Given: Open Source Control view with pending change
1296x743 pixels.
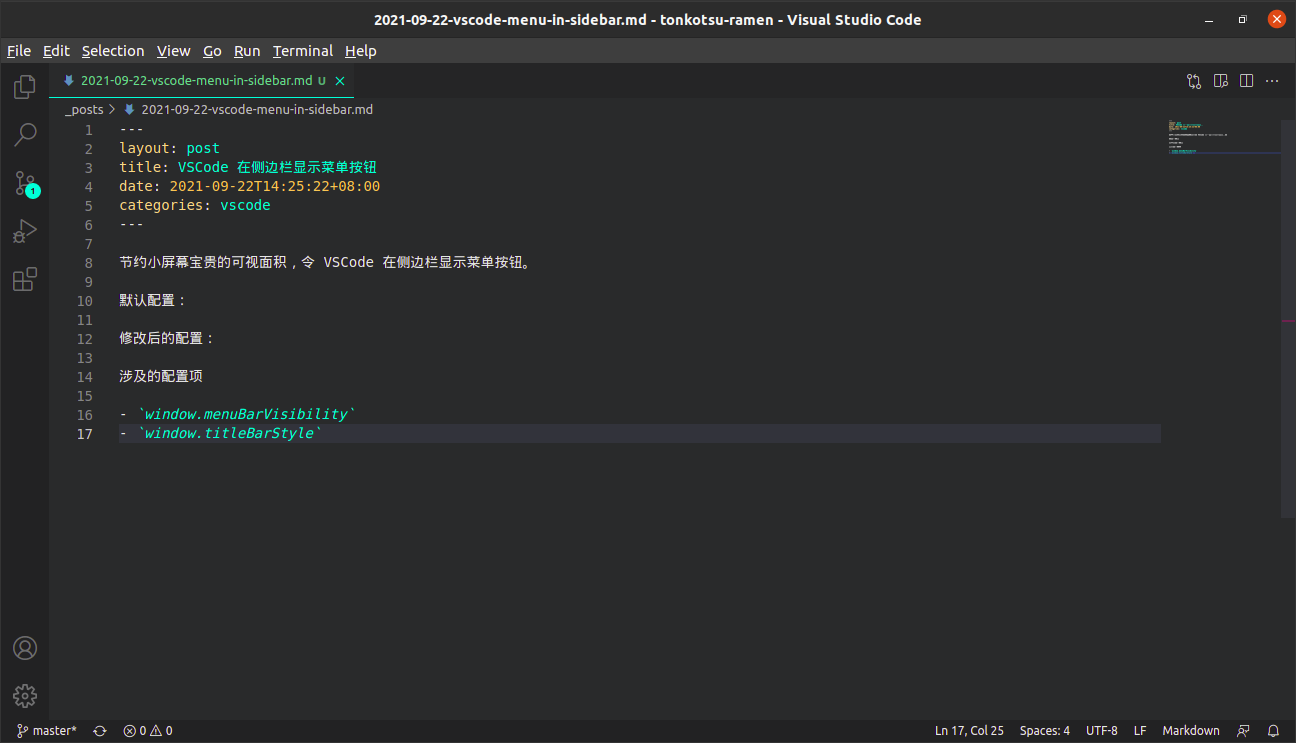Looking at the screenshot, I should (x=25, y=183).
